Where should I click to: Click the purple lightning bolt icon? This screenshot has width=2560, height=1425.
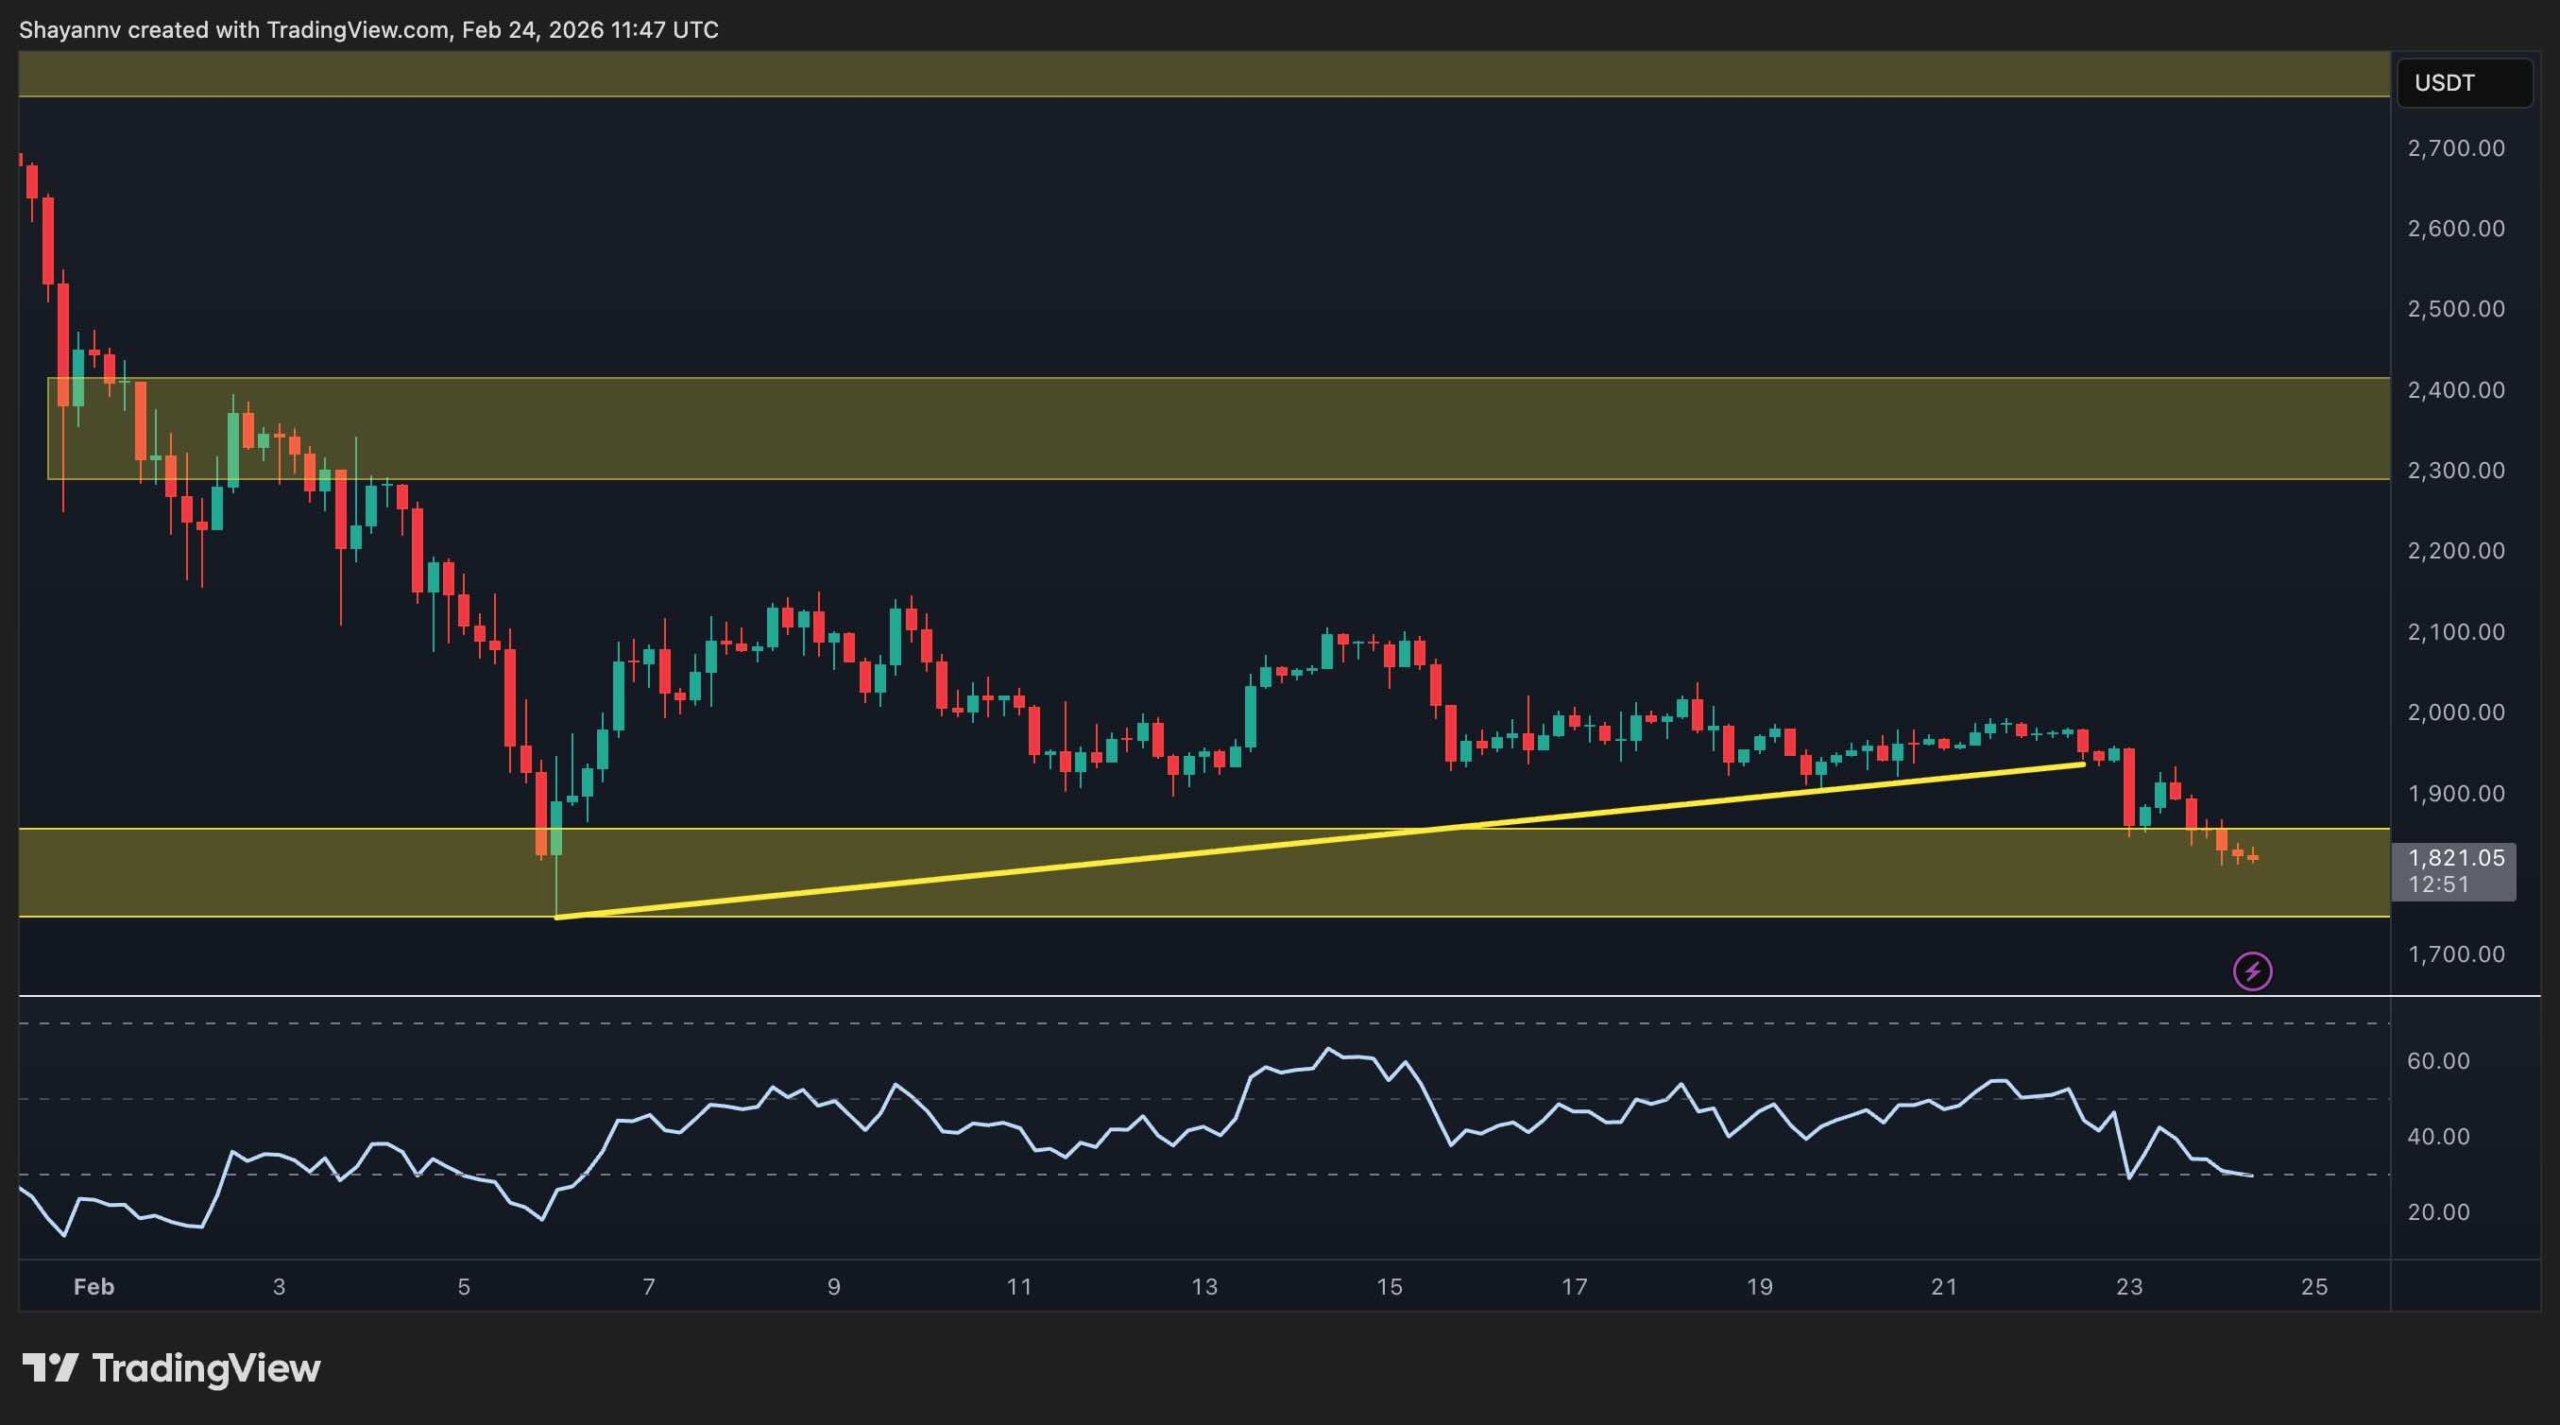[2252, 970]
